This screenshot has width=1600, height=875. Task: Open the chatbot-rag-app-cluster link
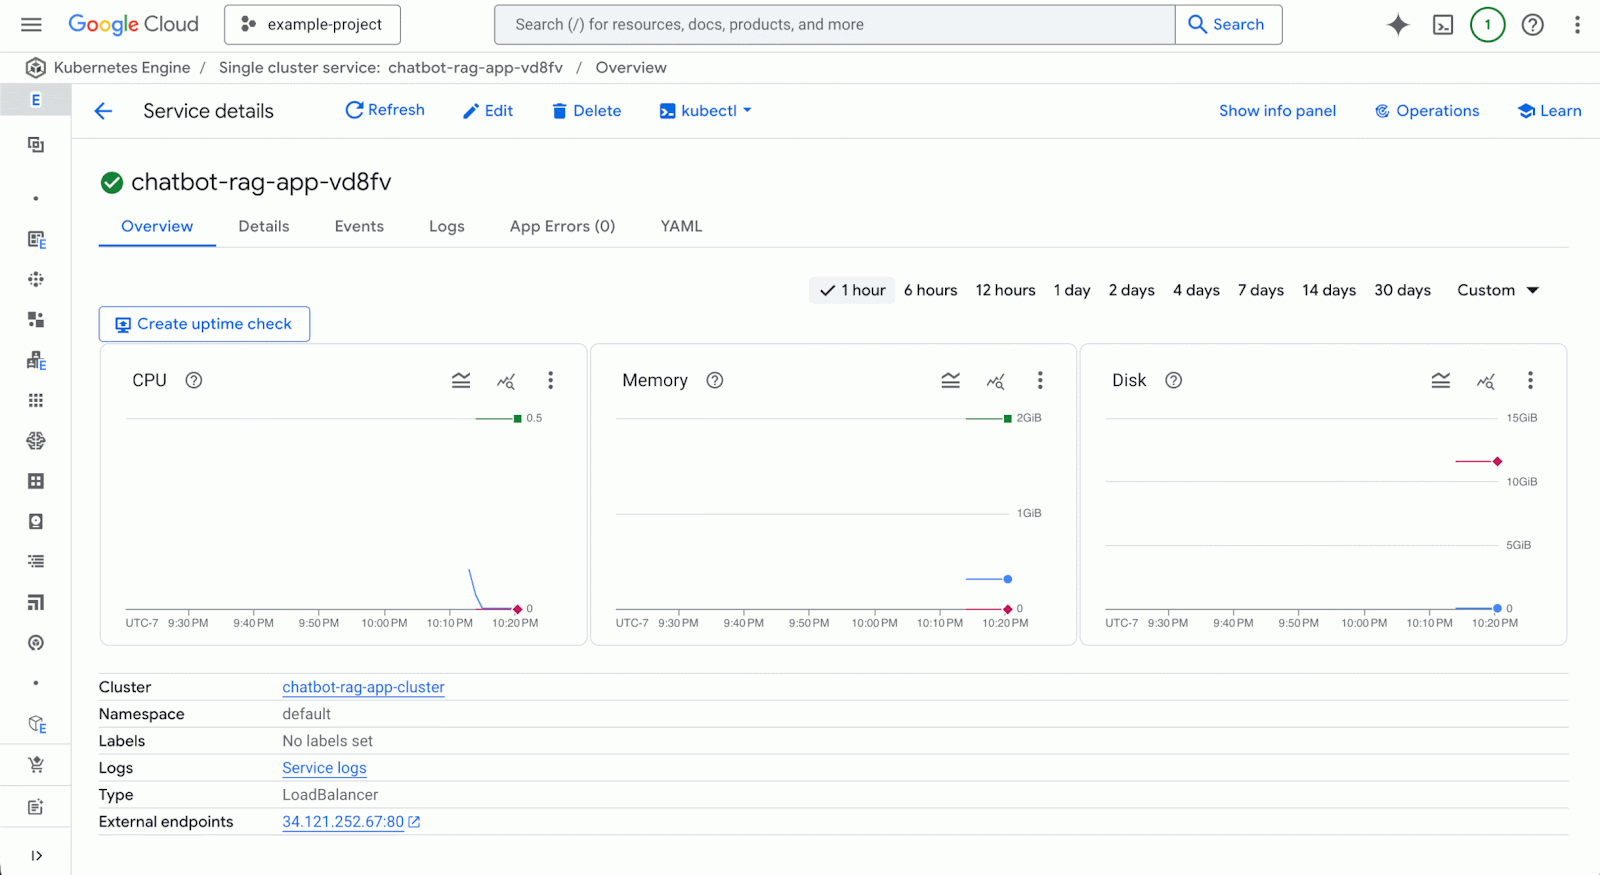coord(363,687)
